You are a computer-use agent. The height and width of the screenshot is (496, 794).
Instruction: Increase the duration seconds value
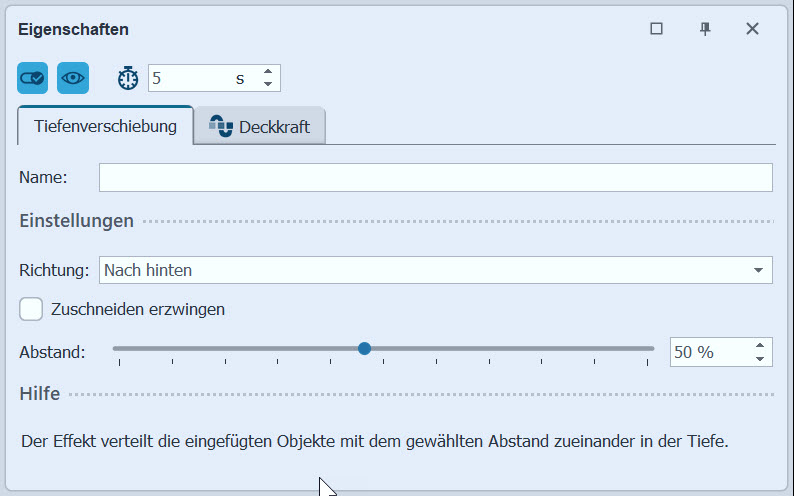267,72
